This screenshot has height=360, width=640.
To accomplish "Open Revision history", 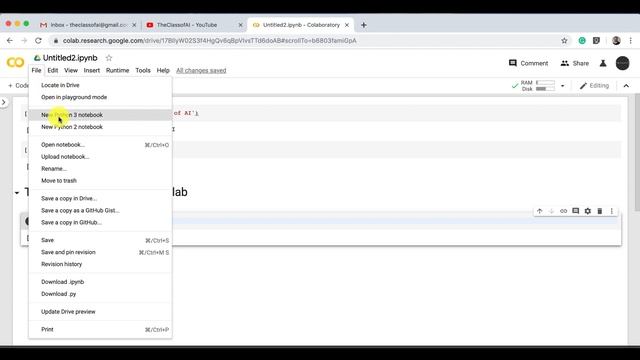I will pos(100,264).
